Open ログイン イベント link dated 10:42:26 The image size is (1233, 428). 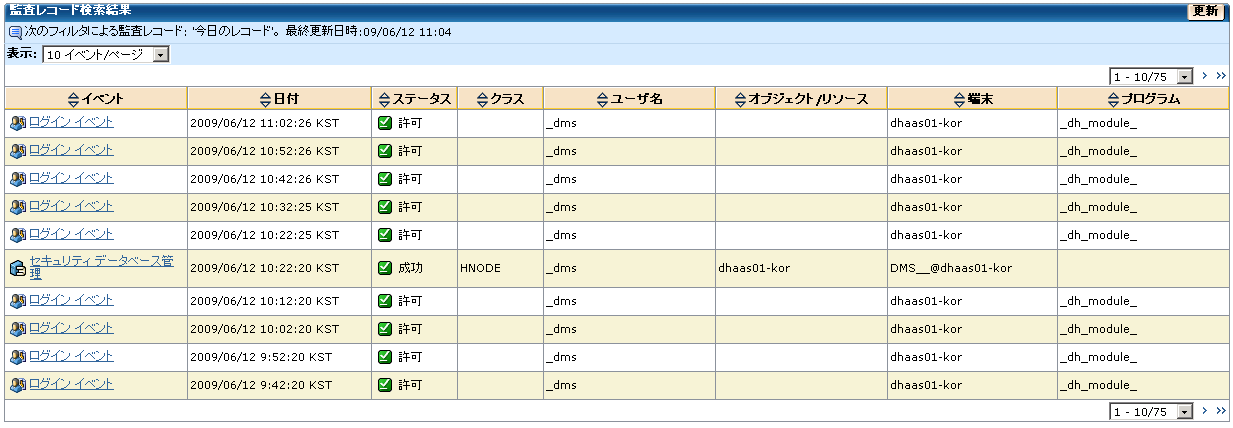(71, 178)
